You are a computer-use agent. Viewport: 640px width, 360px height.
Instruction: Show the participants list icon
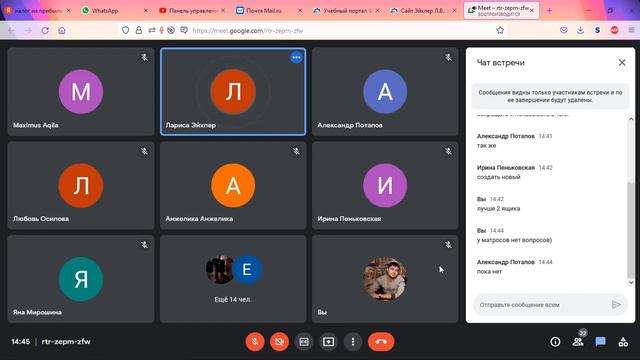(578, 342)
